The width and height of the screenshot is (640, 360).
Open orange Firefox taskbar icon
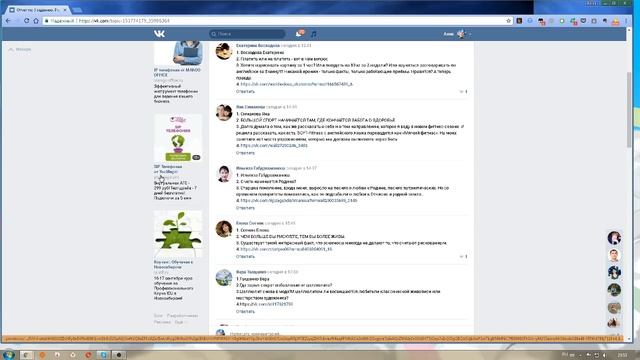pyautogui.click(x=42, y=355)
